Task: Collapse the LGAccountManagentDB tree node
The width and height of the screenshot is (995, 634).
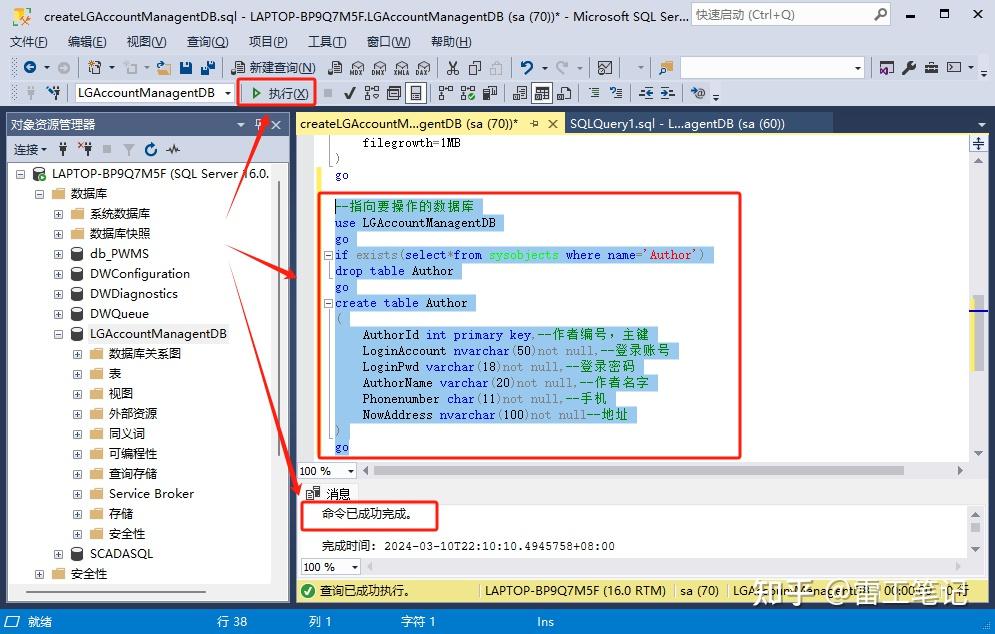Action: pyautogui.click(x=58, y=334)
